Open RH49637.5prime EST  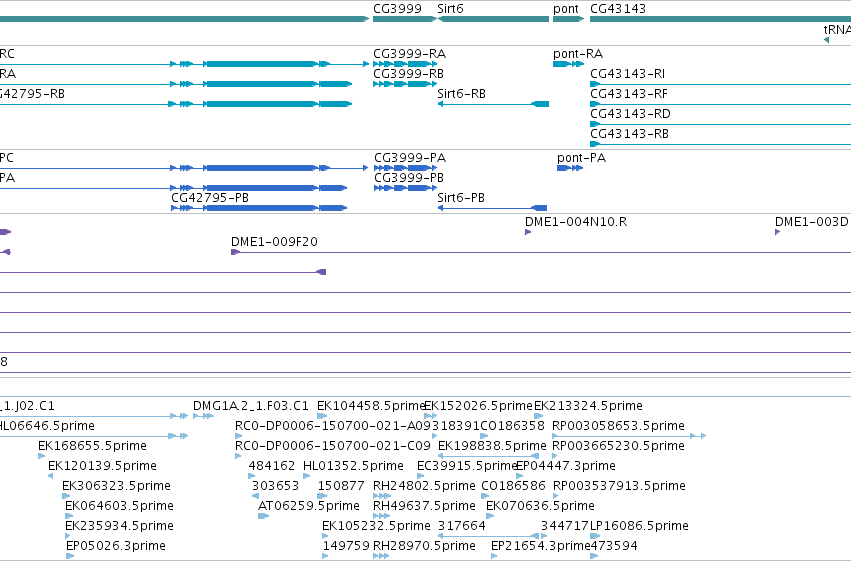tap(424, 506)
